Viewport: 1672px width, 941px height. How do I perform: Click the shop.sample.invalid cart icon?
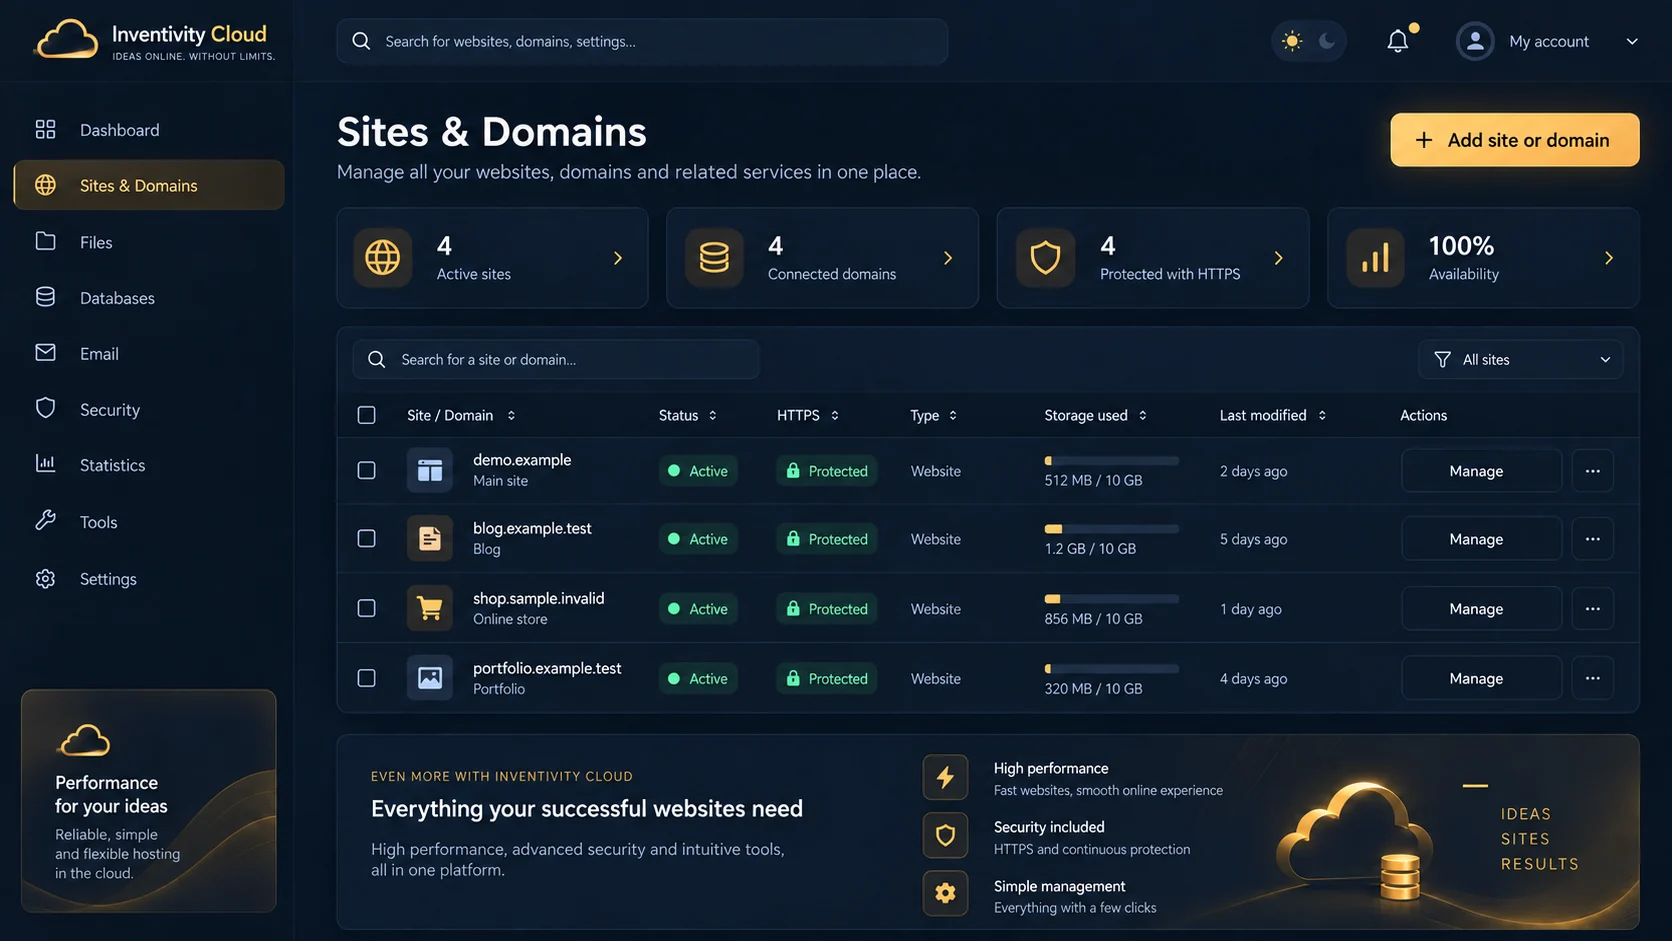coord(430,608)
